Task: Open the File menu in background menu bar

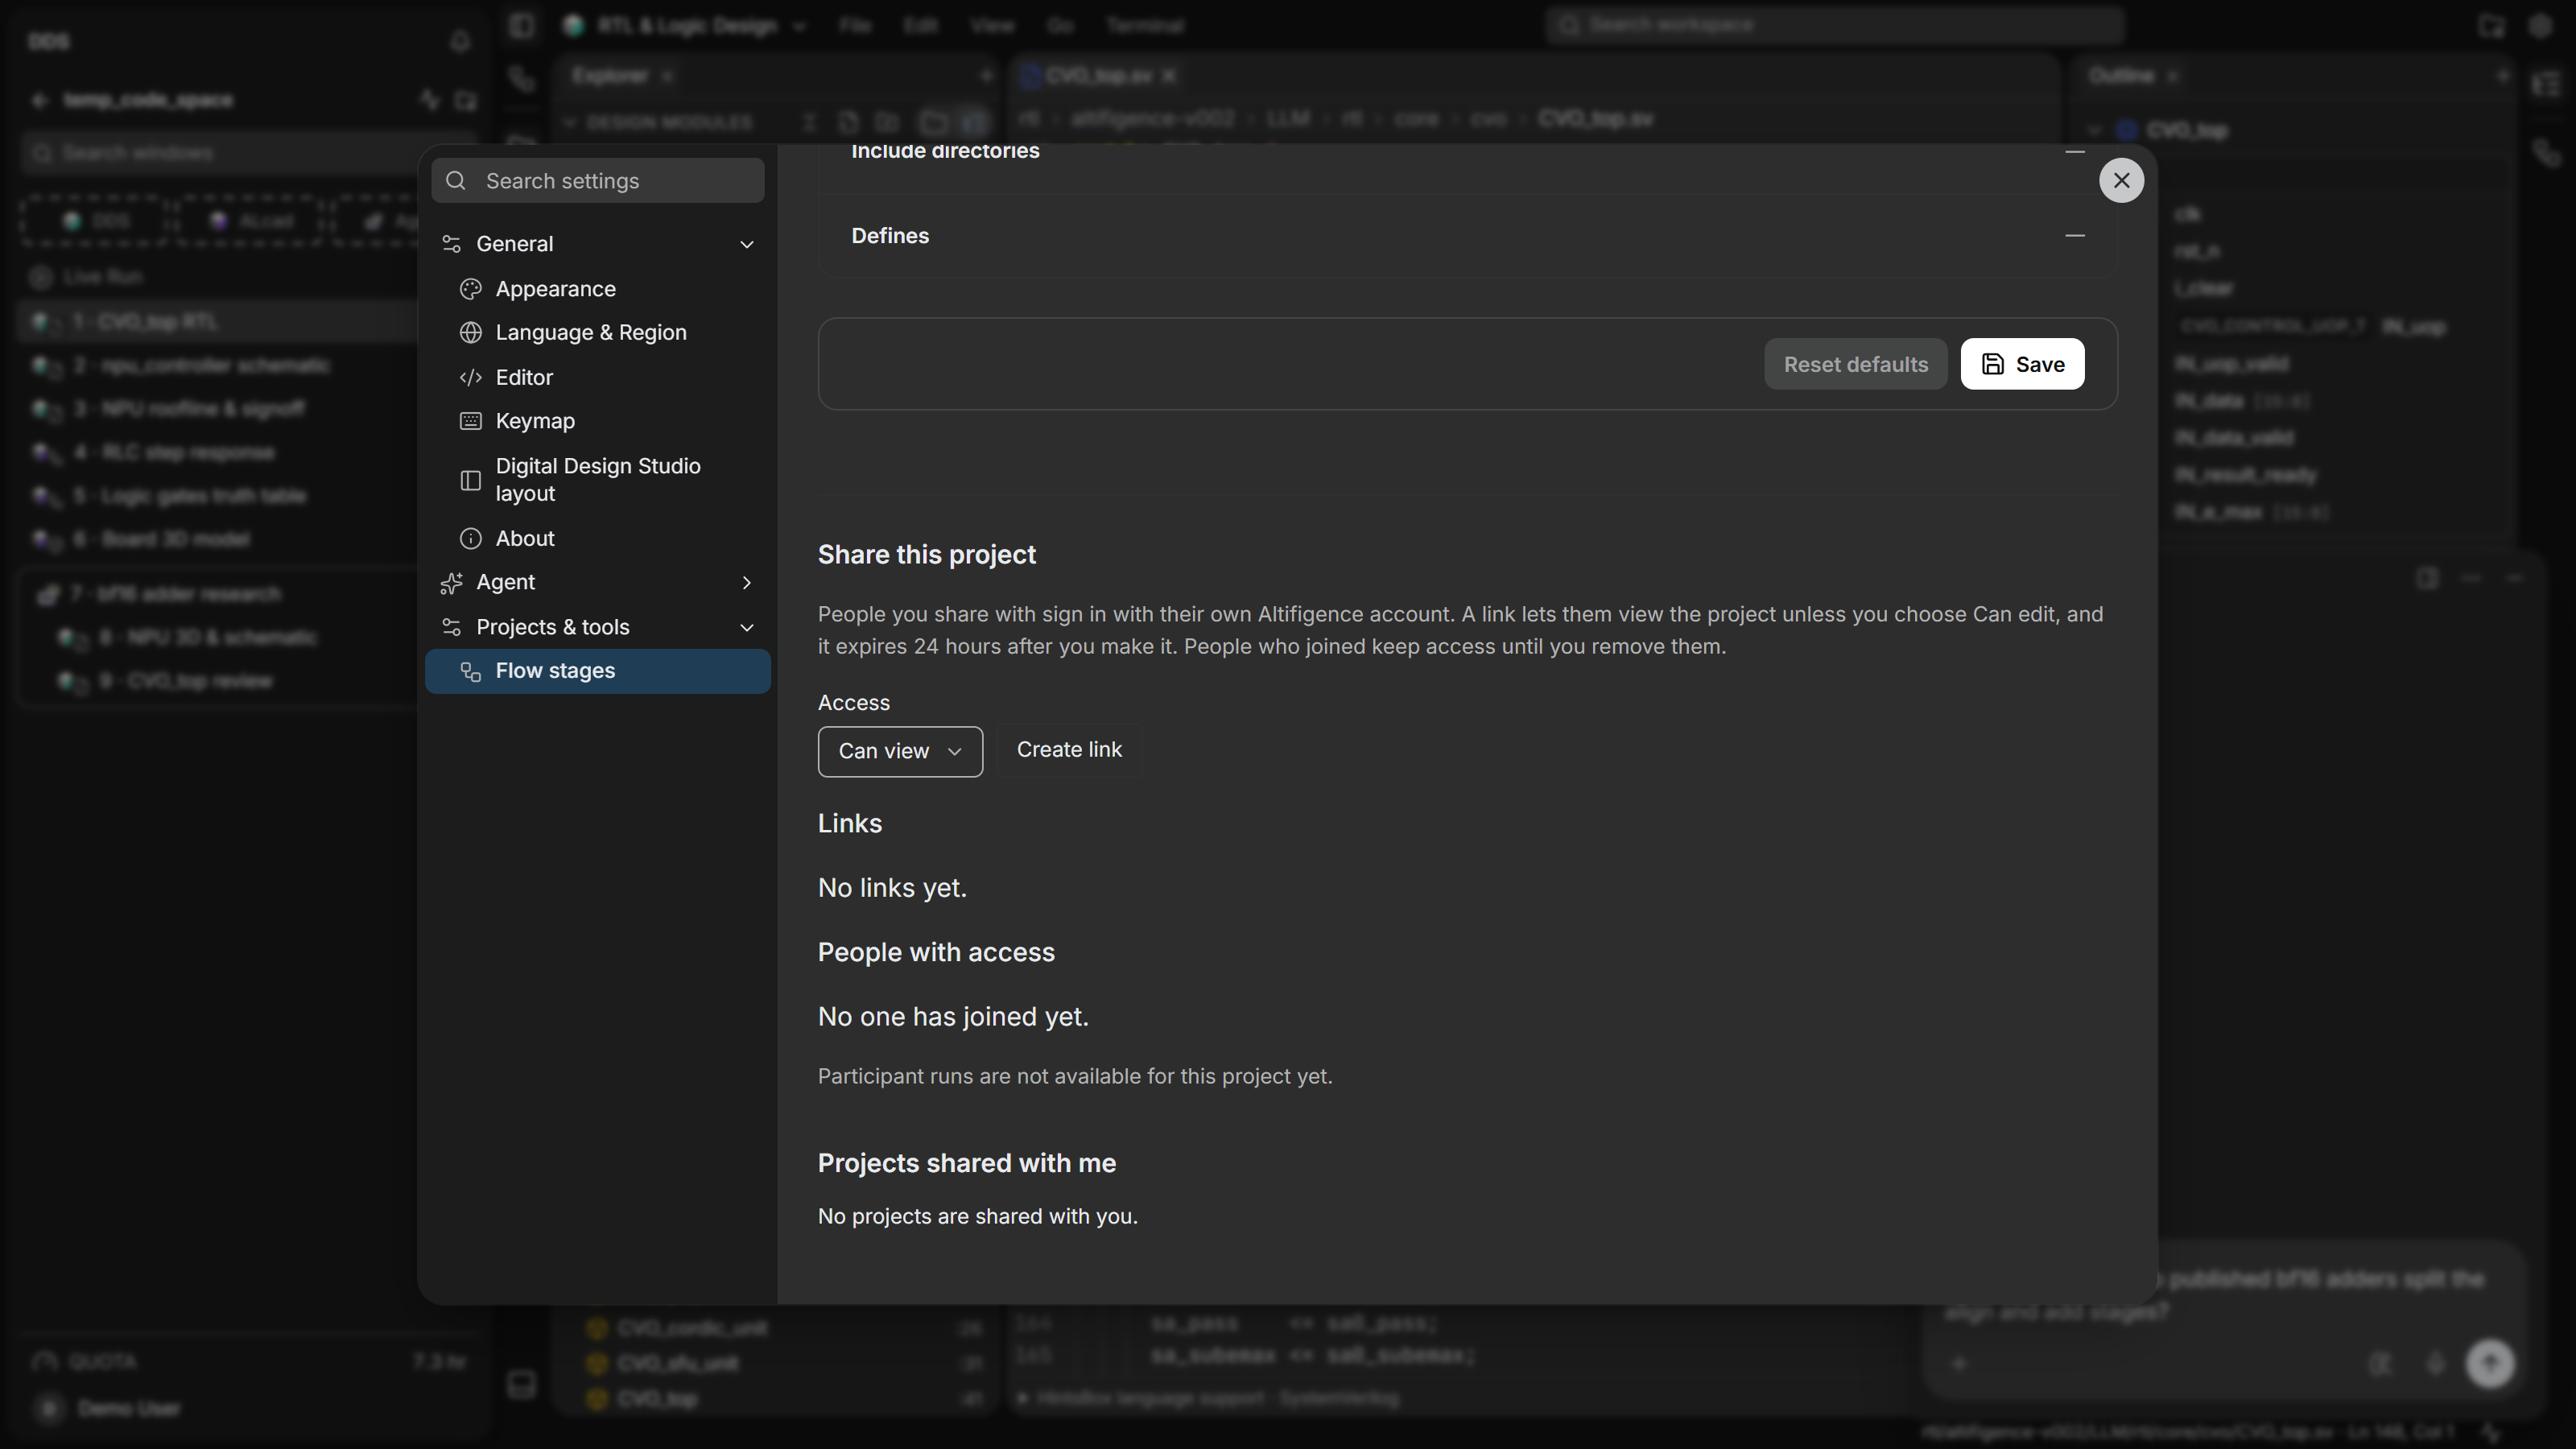Action: click(854, 26)
